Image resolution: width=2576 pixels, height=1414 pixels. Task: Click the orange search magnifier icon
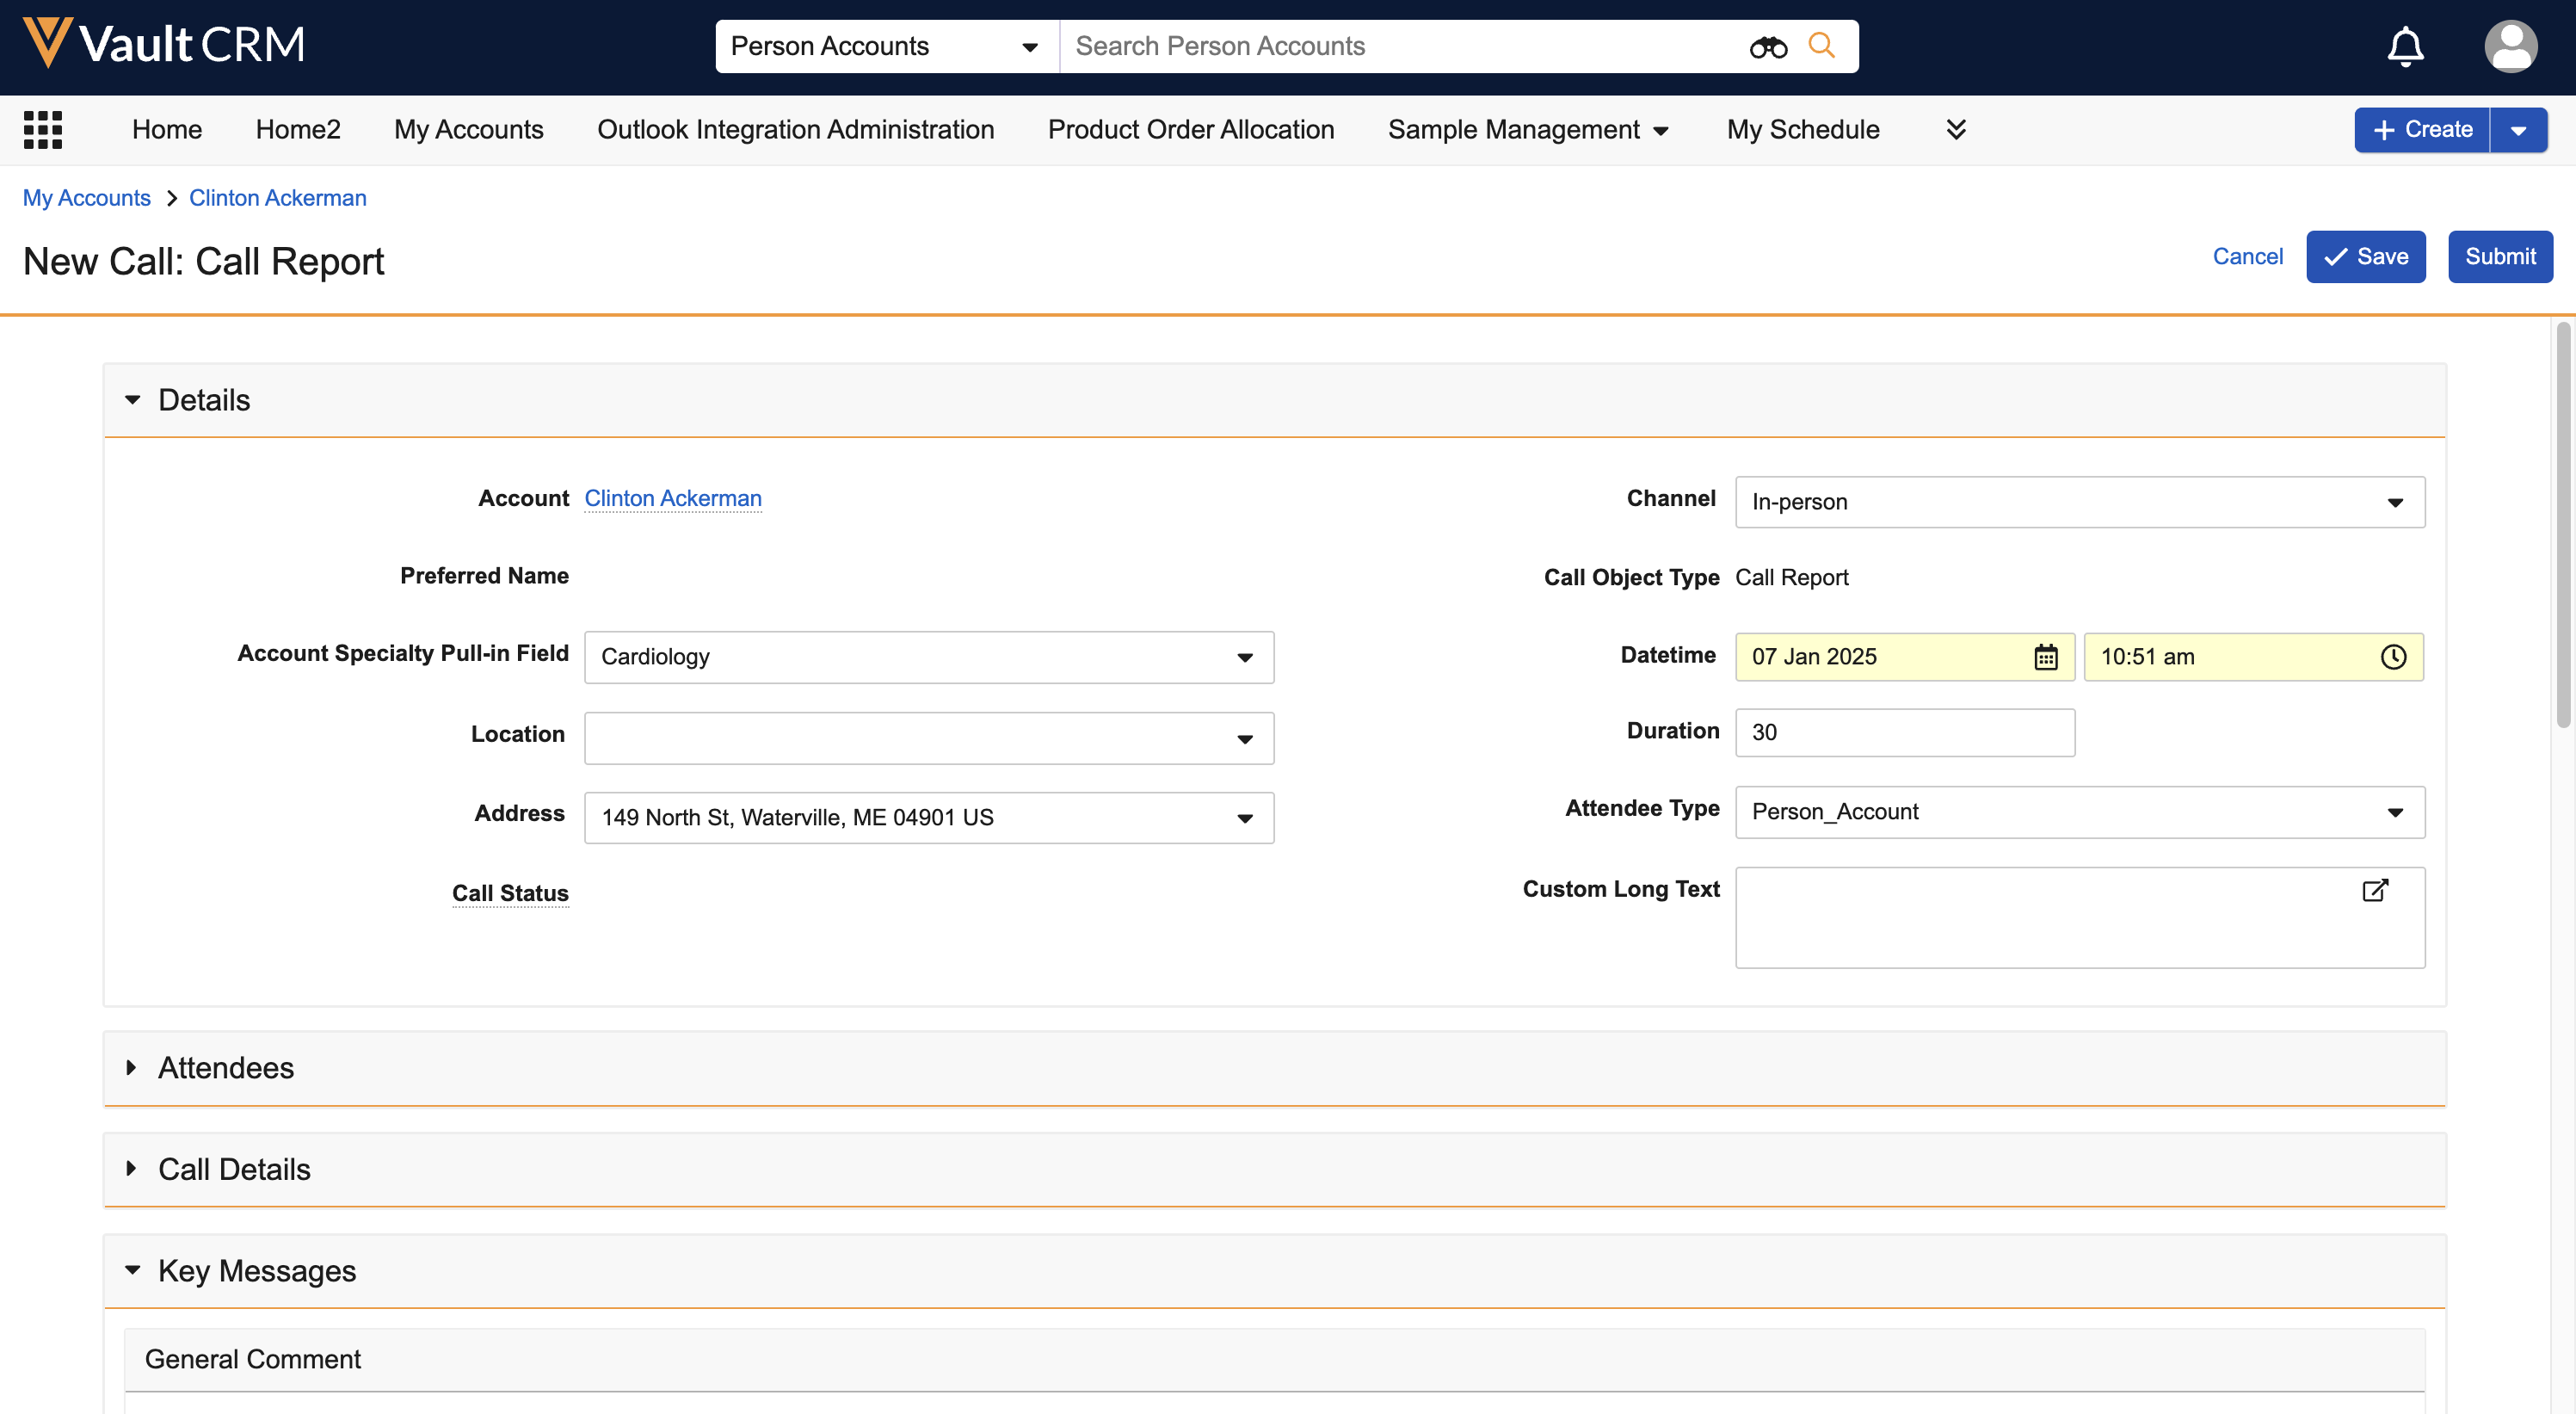pyautogui.click(x=1821, y=46)
